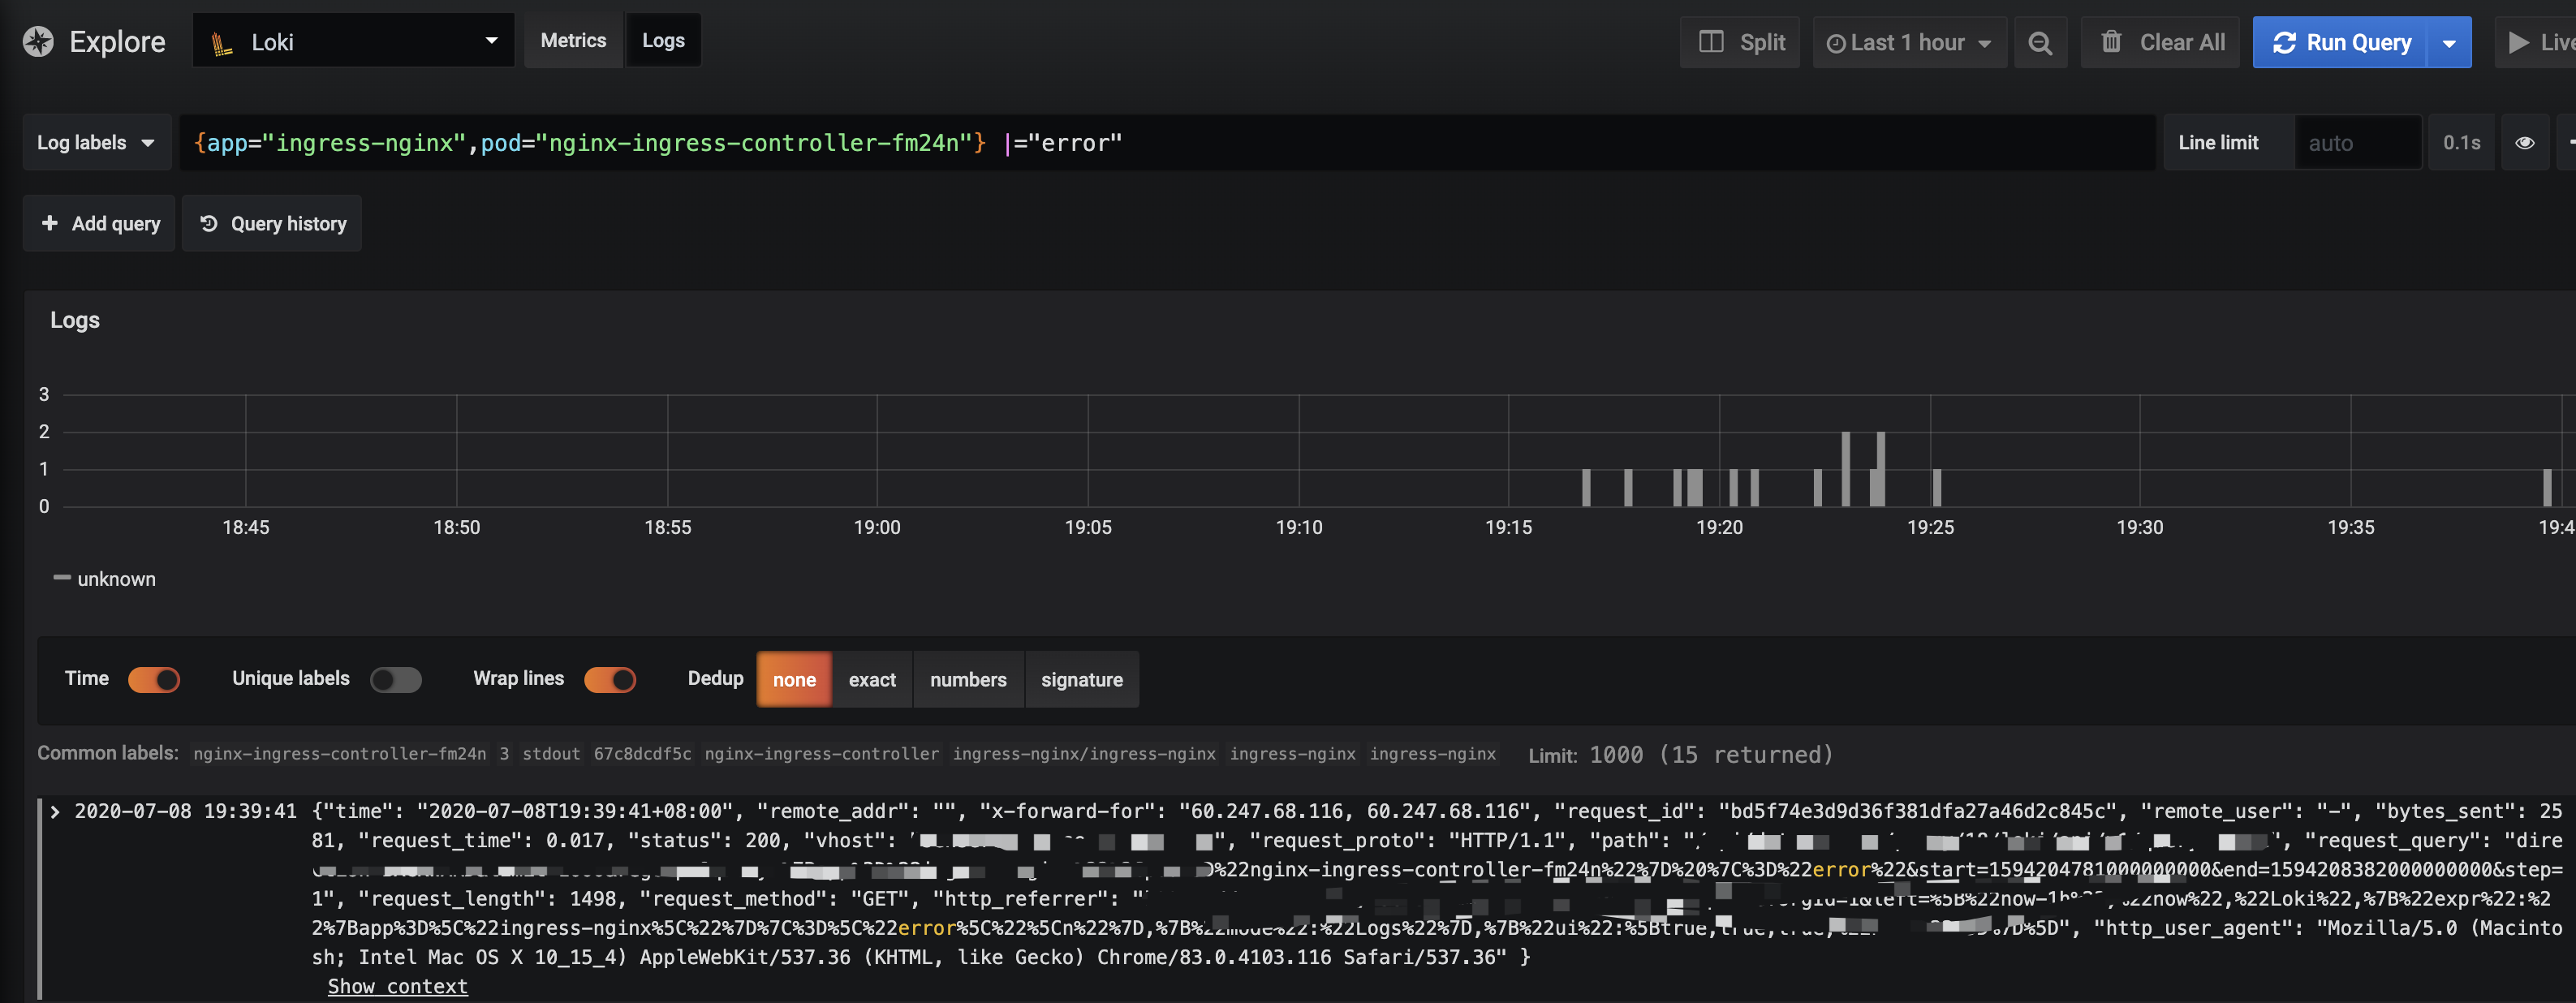Select the signature dedup option
Screen dimensions: 2576x1003
tap(1081, 680)
